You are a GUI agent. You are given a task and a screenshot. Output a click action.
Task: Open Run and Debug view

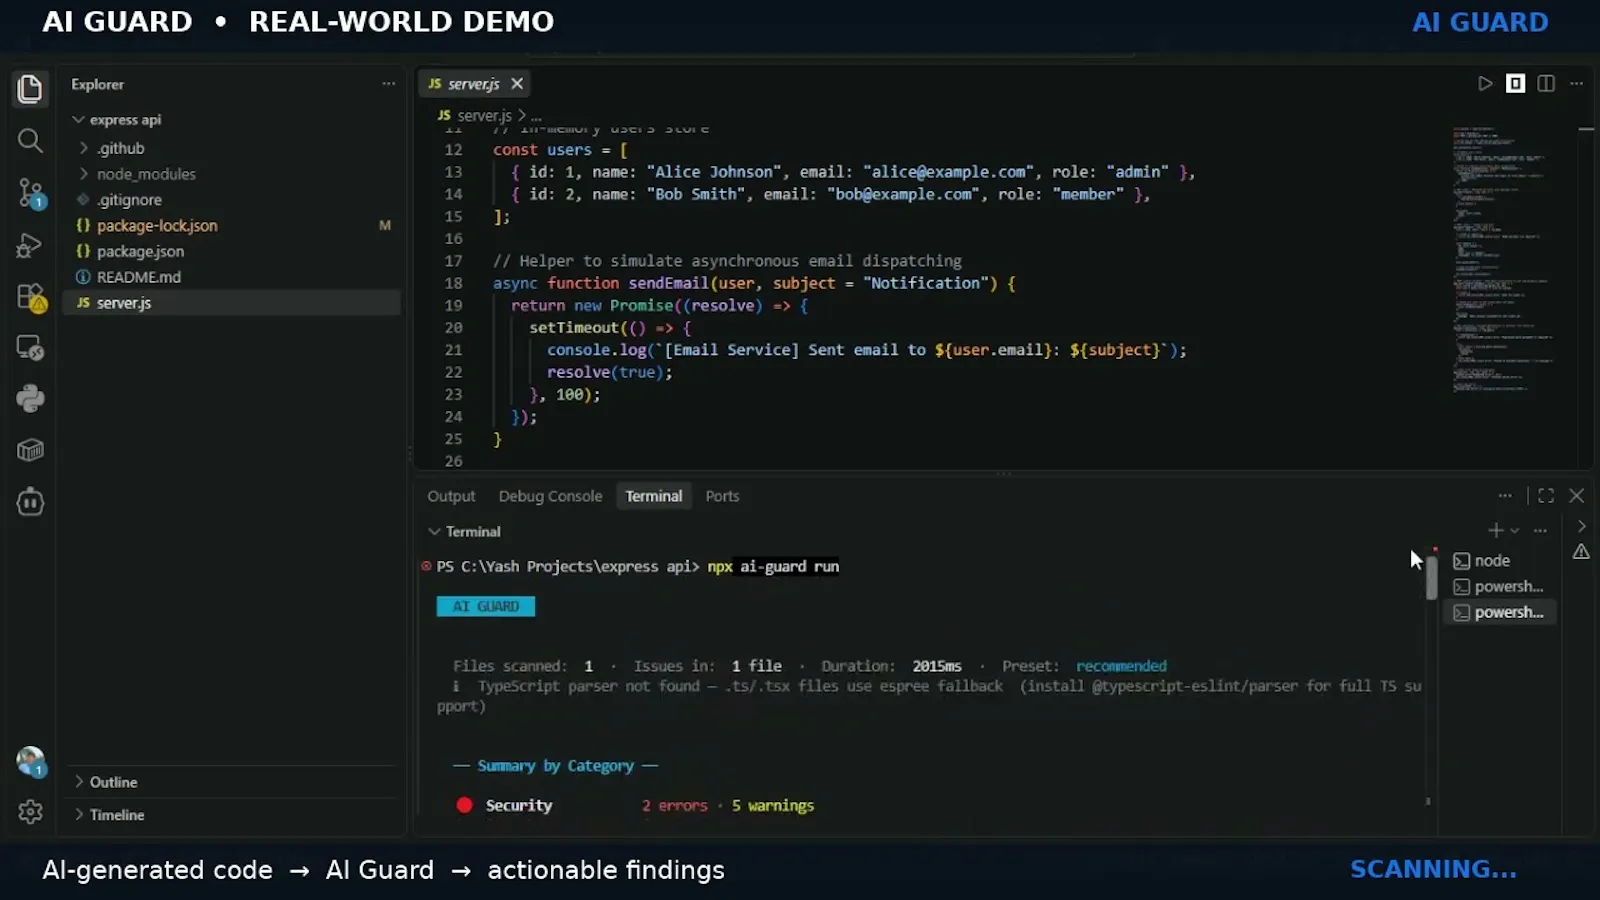click(x=30, y=245)
